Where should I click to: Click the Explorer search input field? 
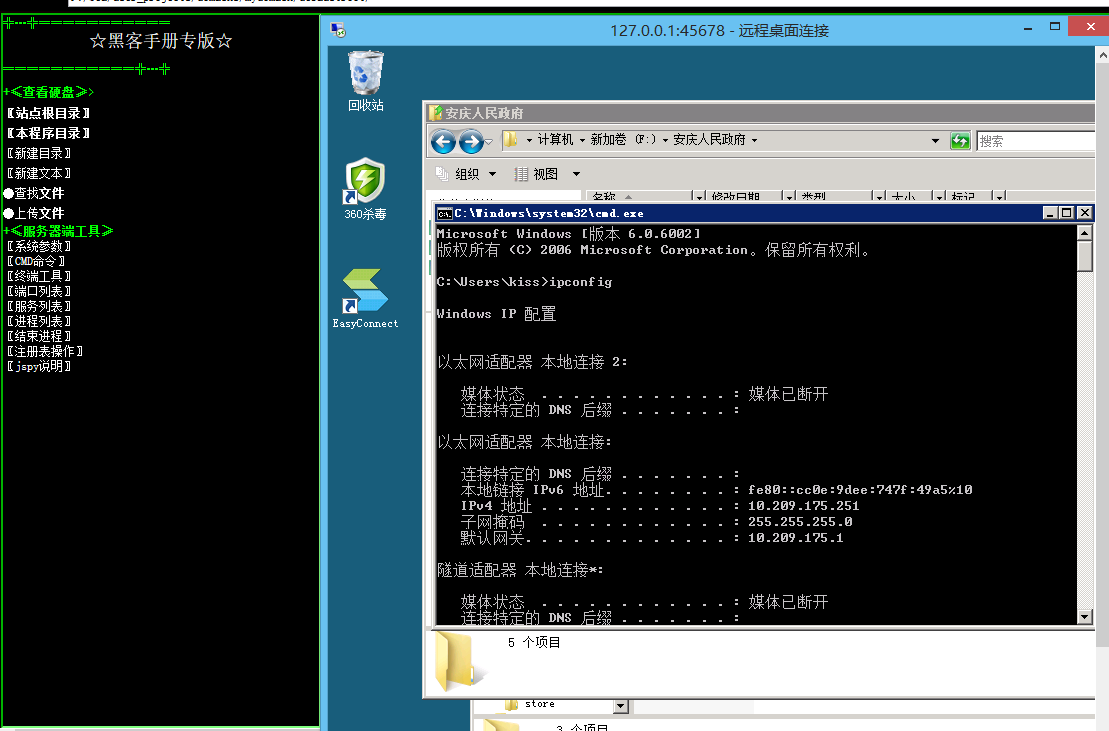pyautogui.click(x=1035, y=141)
